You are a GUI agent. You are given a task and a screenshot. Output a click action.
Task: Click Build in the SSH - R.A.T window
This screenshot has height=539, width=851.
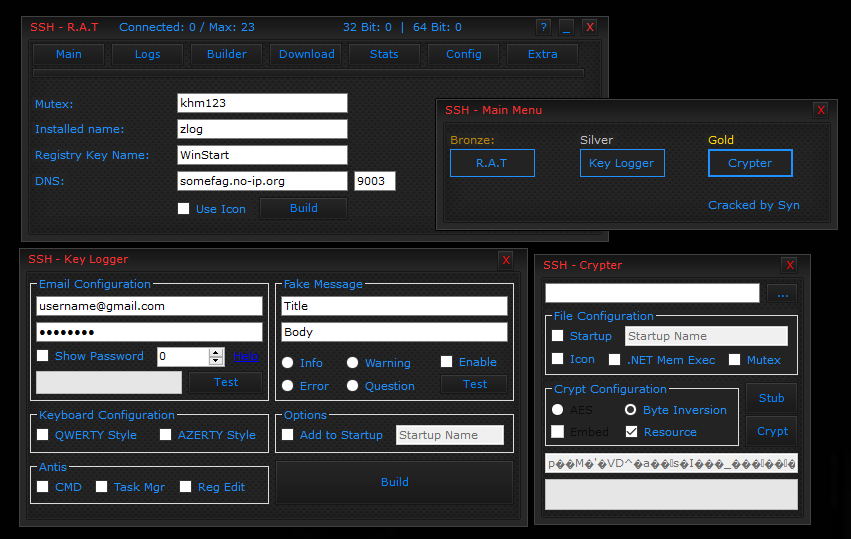[303, 208]
